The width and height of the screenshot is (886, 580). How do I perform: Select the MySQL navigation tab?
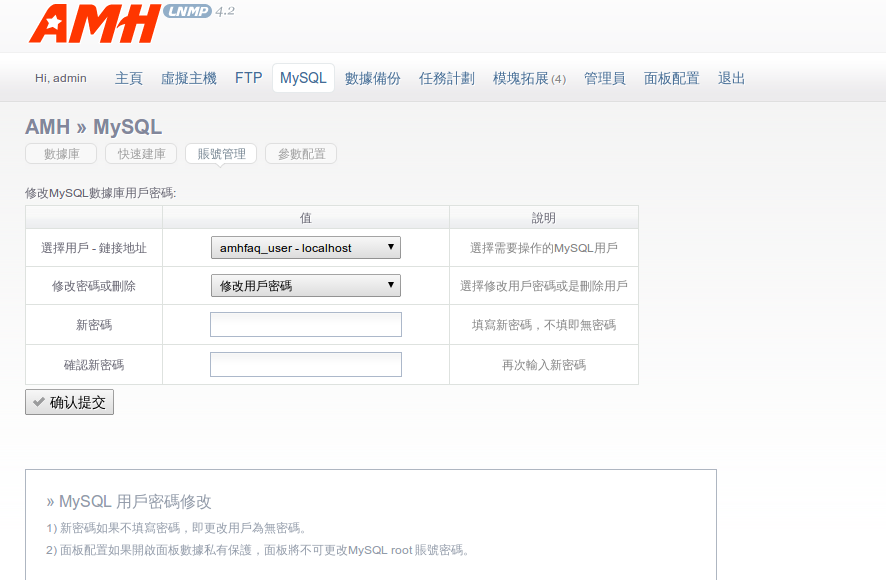[x=303, y=78]
